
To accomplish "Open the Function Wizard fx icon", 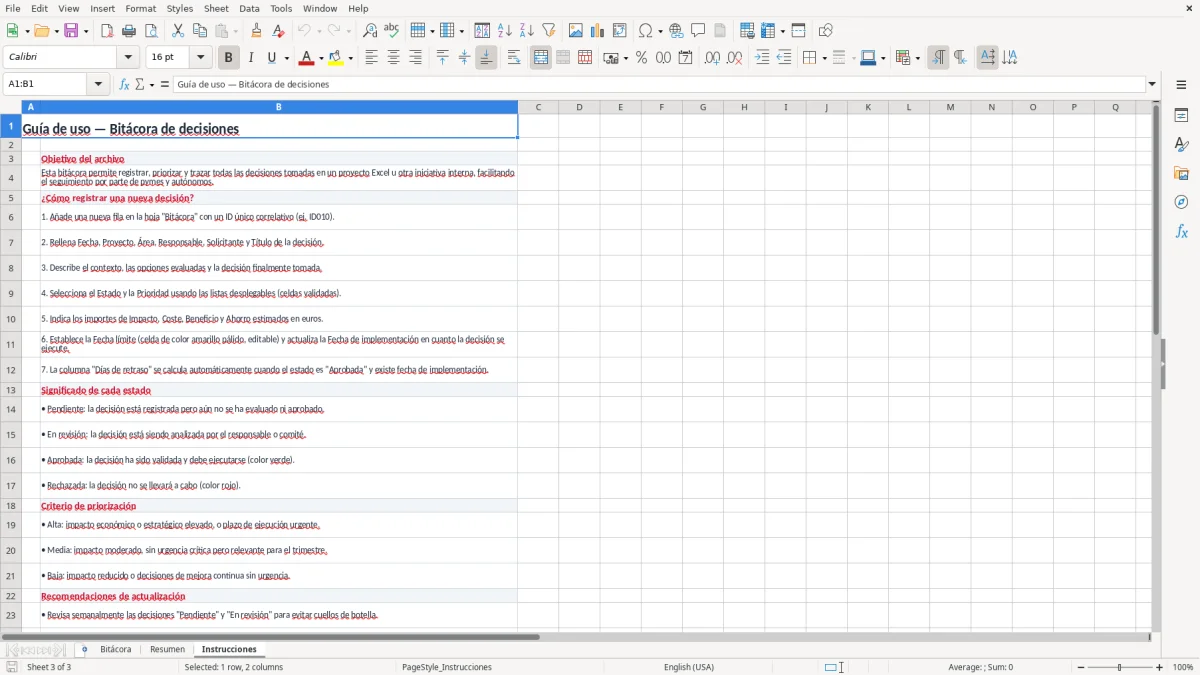I will pyautogui.click(x=124, y=85).
